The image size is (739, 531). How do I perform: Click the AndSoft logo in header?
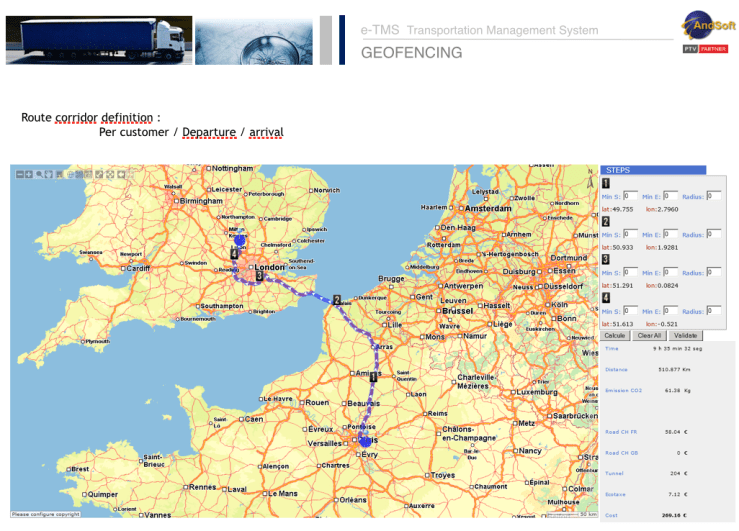[709, 29]
